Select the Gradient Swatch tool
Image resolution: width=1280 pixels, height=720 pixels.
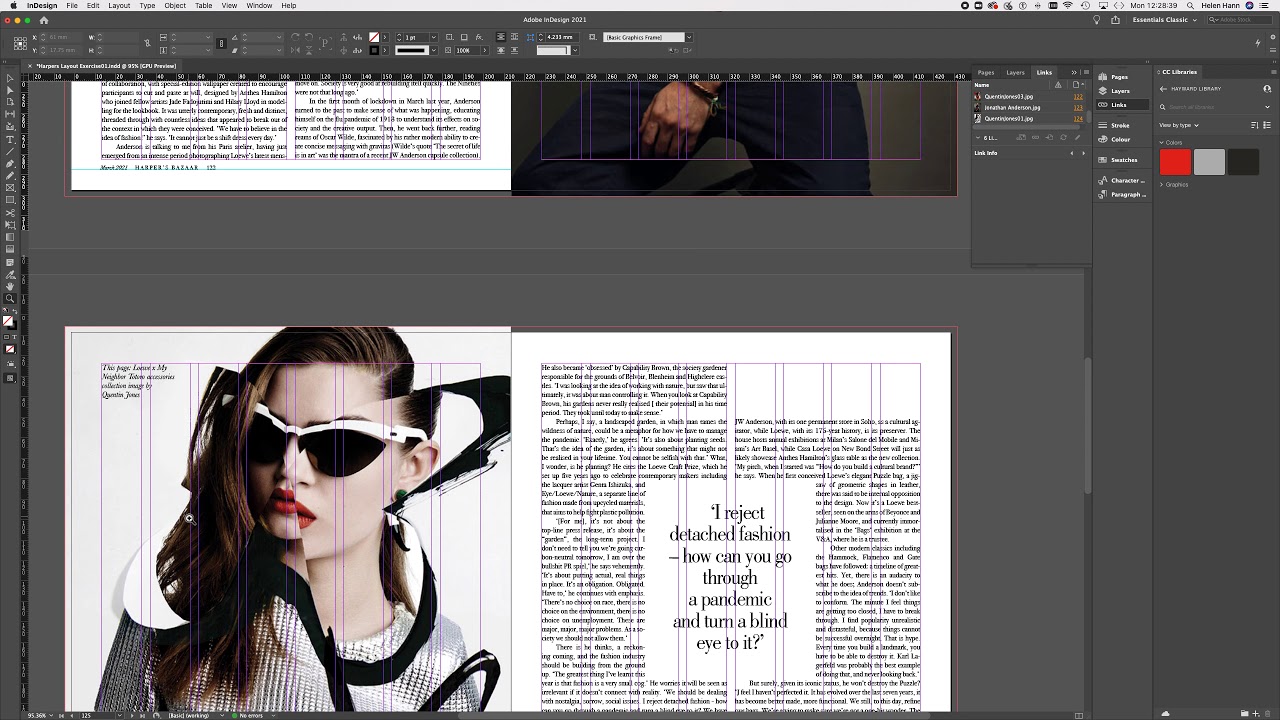coord(10,237)
